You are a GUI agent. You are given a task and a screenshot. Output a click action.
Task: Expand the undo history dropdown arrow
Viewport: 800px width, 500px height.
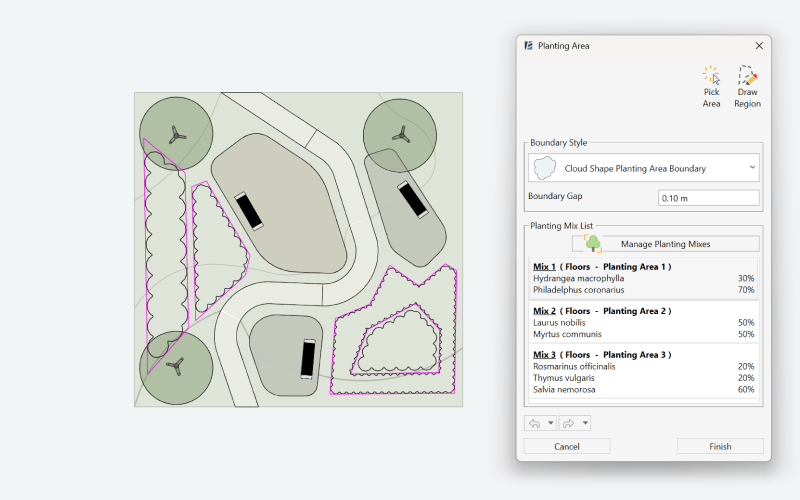click(x=551, y=423)
